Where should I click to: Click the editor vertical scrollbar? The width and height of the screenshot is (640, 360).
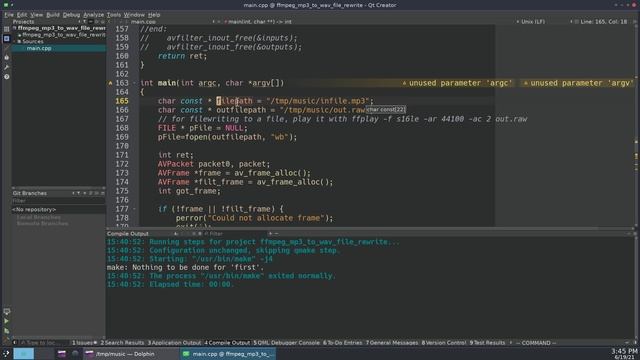pos(636,124)
